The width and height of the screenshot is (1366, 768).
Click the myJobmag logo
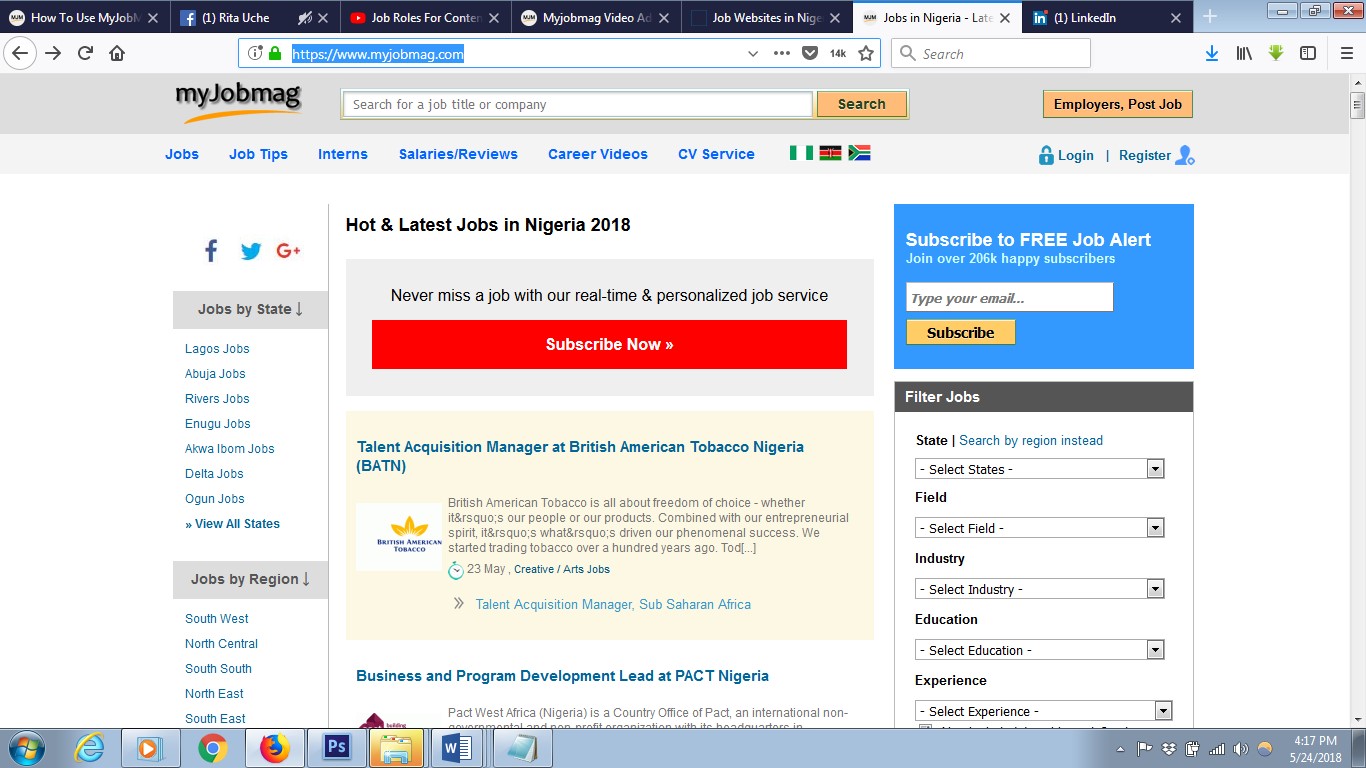(x=238, y=101)
